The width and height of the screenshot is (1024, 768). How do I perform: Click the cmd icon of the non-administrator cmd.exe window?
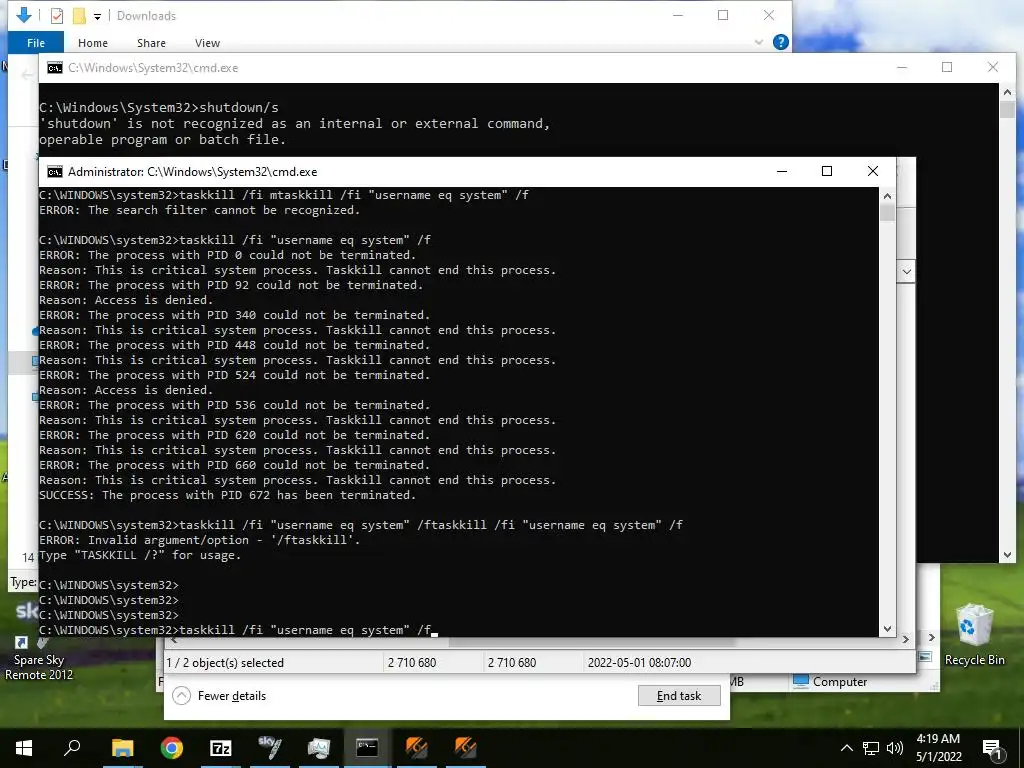point(55,68)
